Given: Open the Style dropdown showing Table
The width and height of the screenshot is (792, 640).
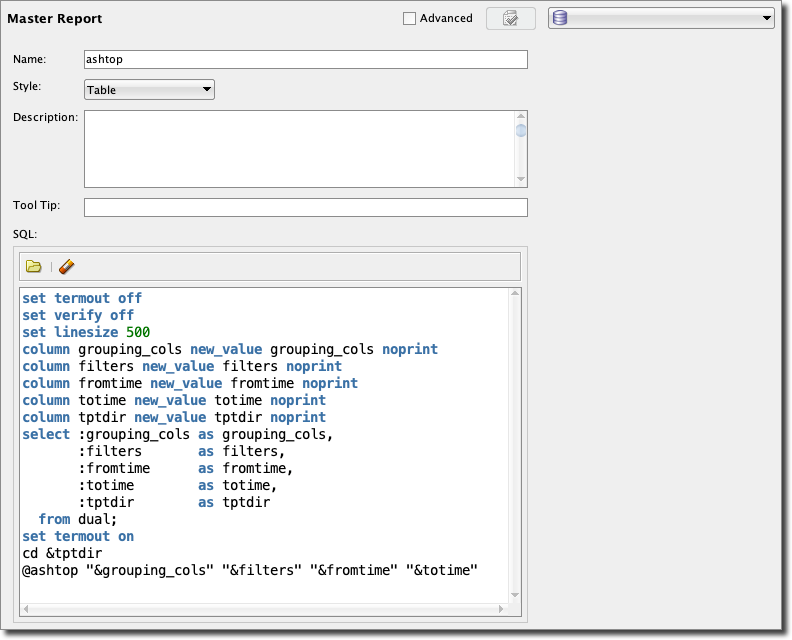Looking at the screenshot, I should coord(149,89).
